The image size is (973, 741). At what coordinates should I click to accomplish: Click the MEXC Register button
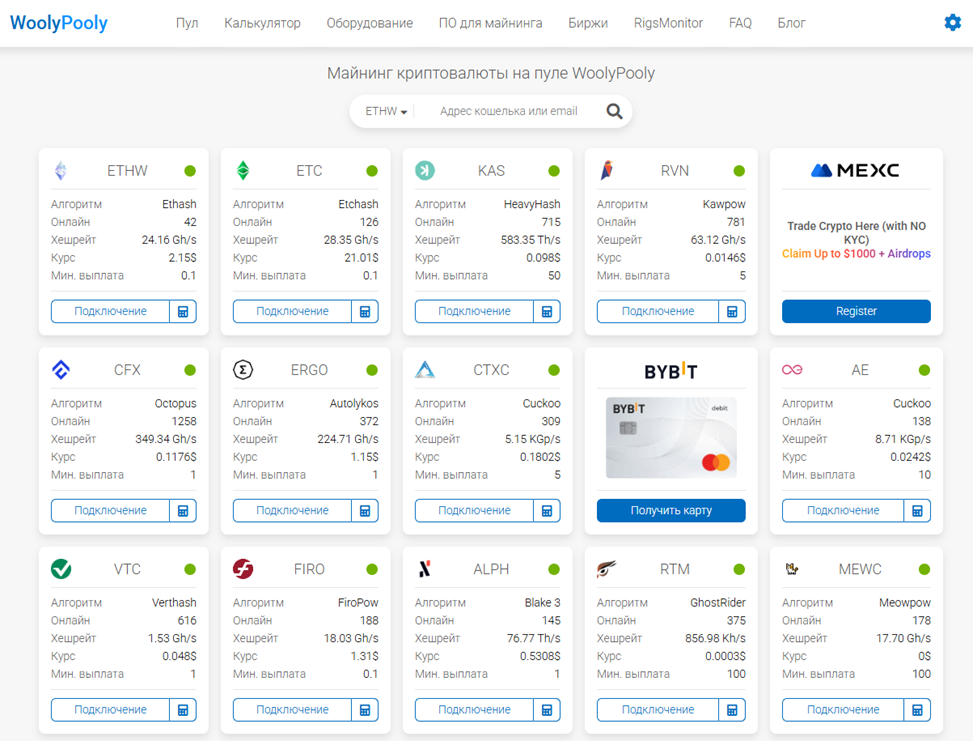856,312
